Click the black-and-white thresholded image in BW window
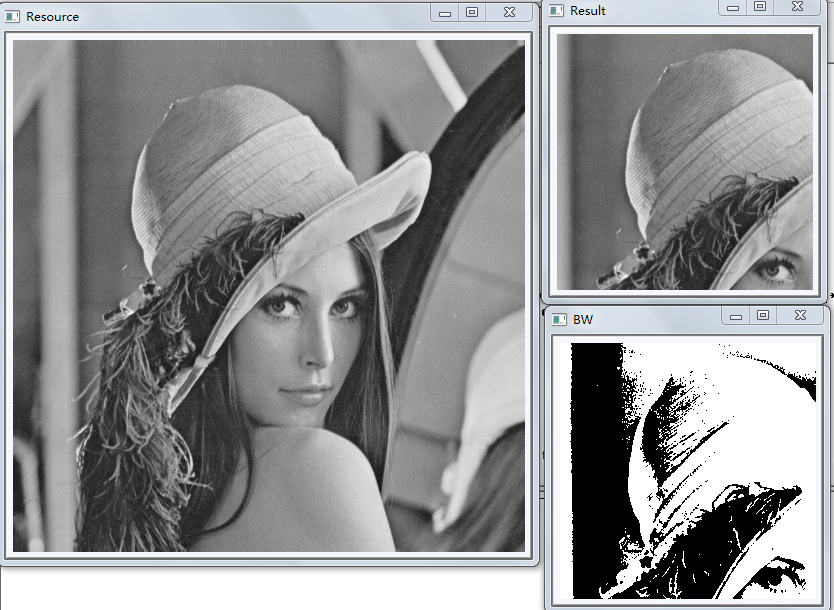 688,471
